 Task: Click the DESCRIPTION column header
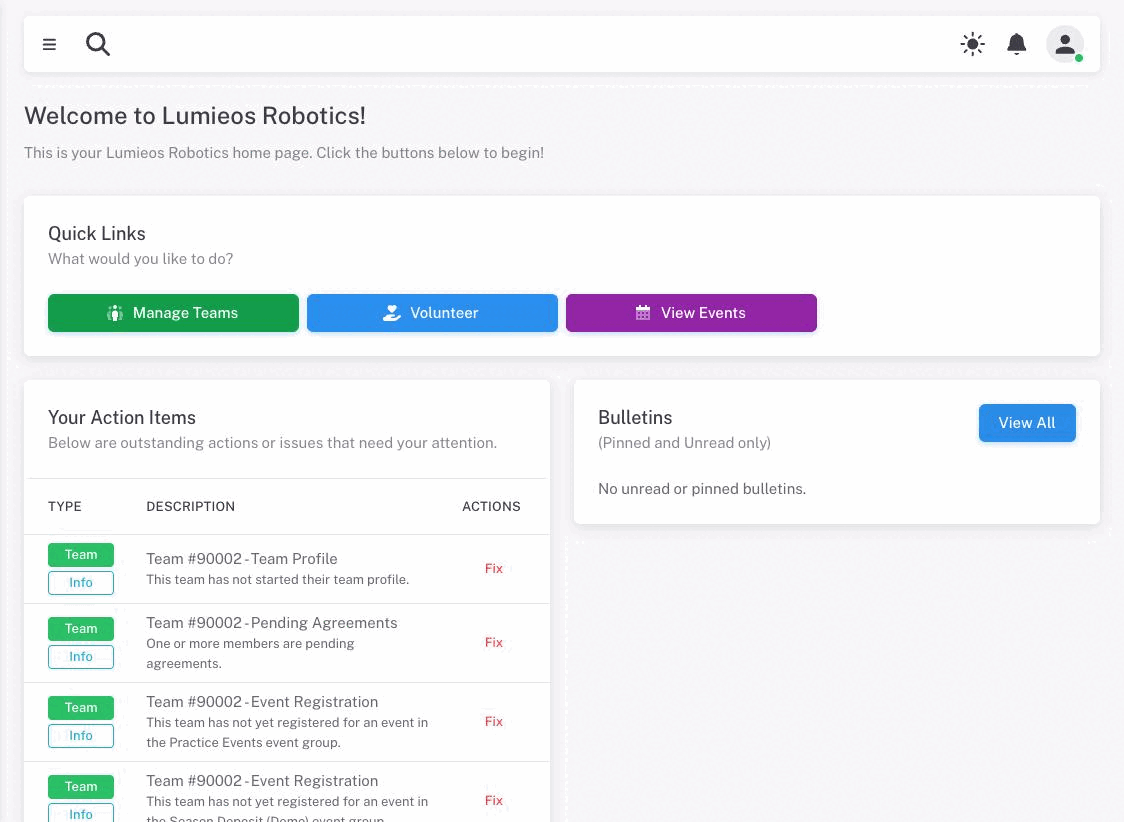(x=191, y=507)
